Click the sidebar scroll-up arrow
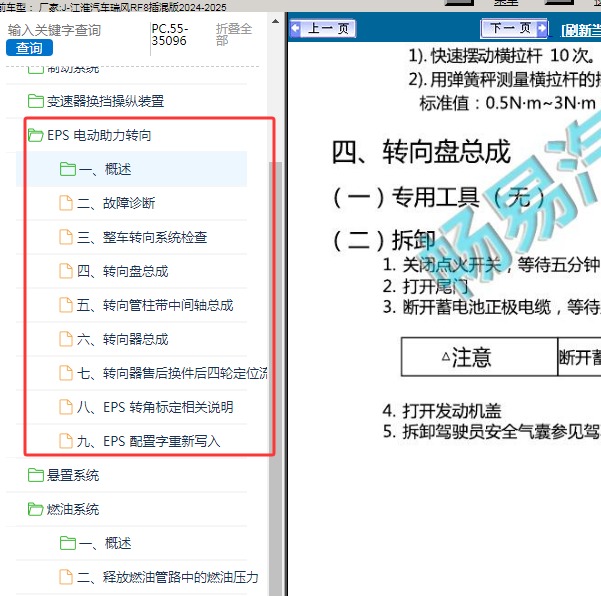 (x=275, y=21)
